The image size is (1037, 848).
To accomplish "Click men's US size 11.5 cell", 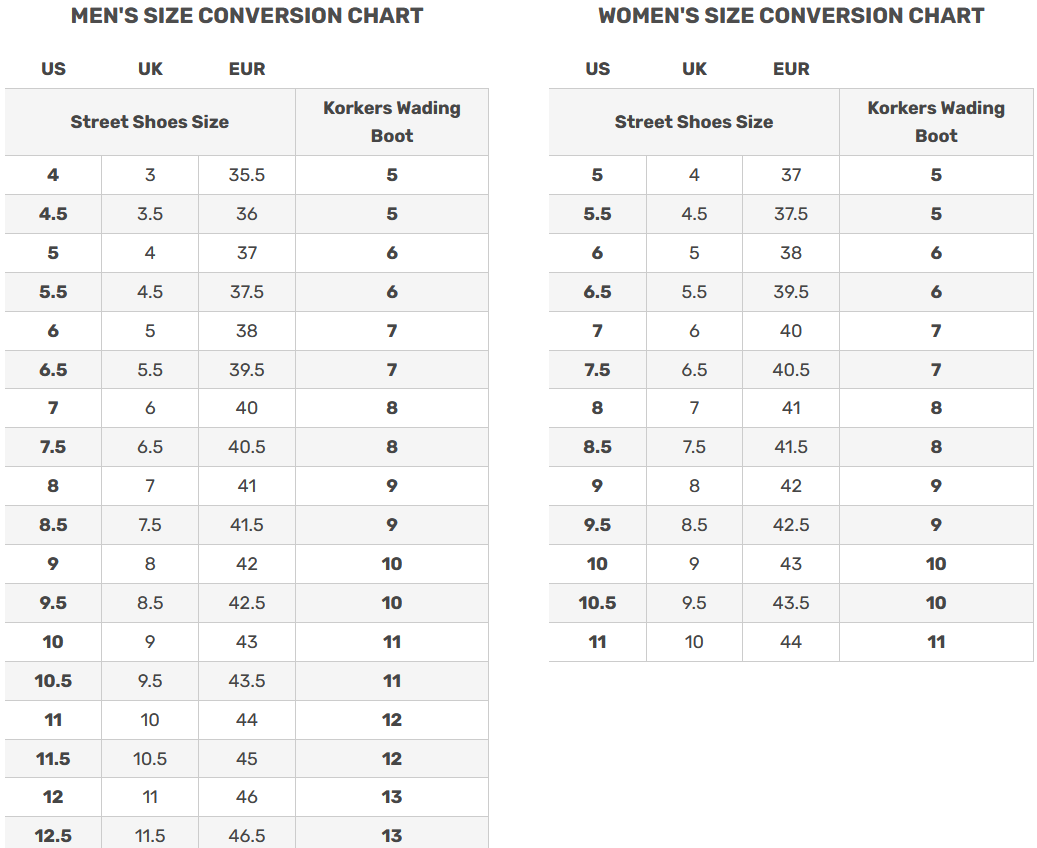I will [53, 758].
